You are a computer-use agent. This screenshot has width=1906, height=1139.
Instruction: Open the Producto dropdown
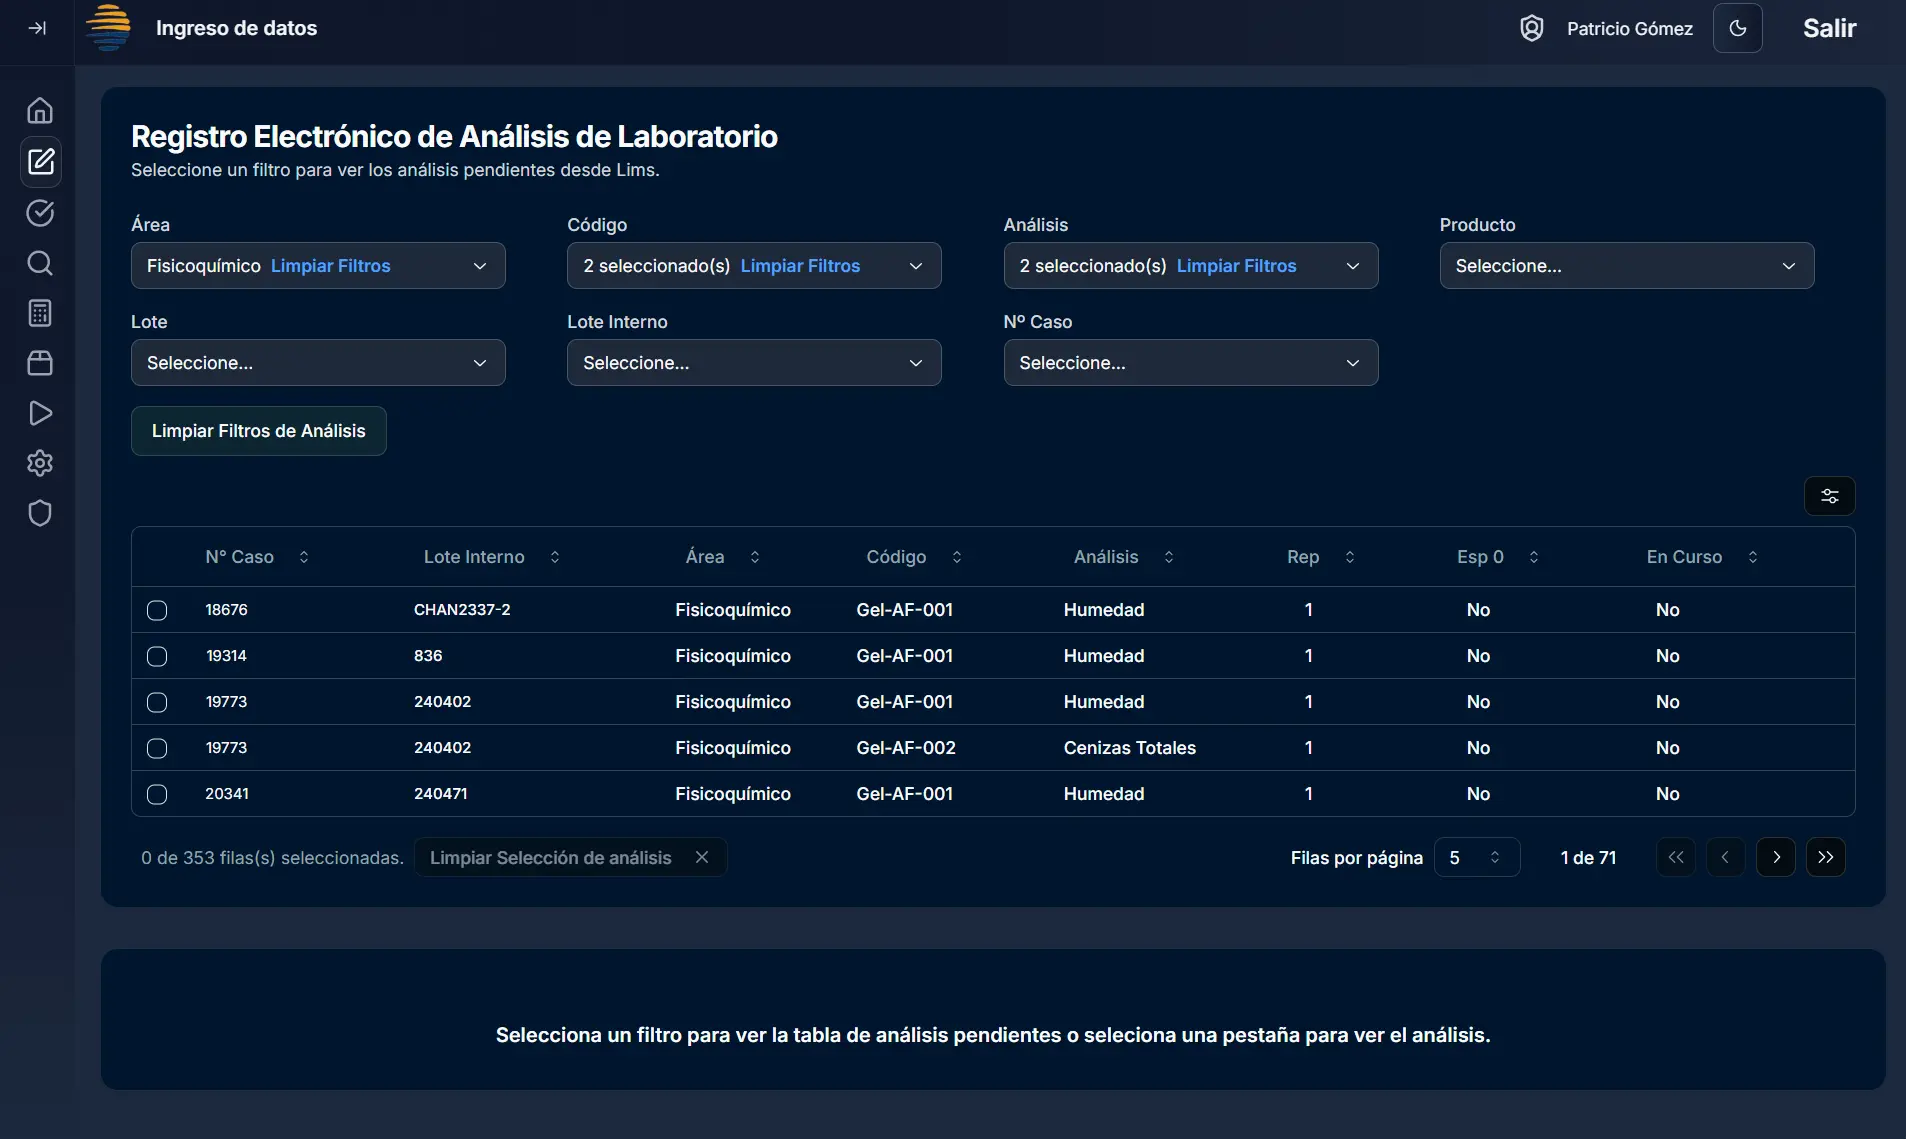[x=1625, y=265]
